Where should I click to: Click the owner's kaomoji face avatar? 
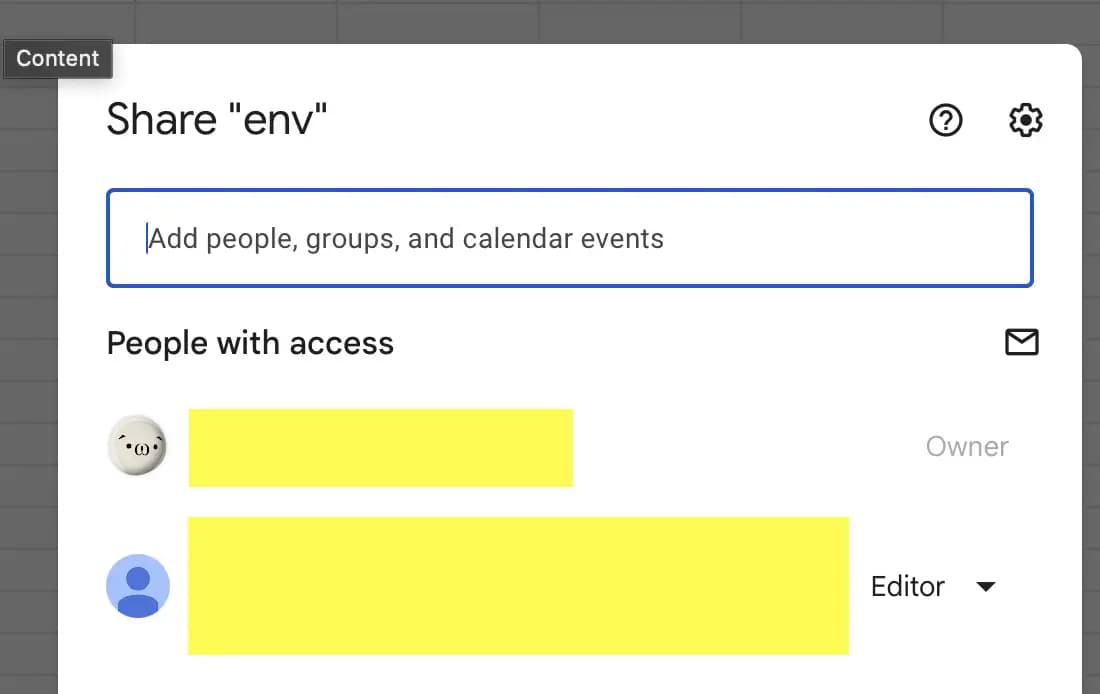(x=137, y=446)
